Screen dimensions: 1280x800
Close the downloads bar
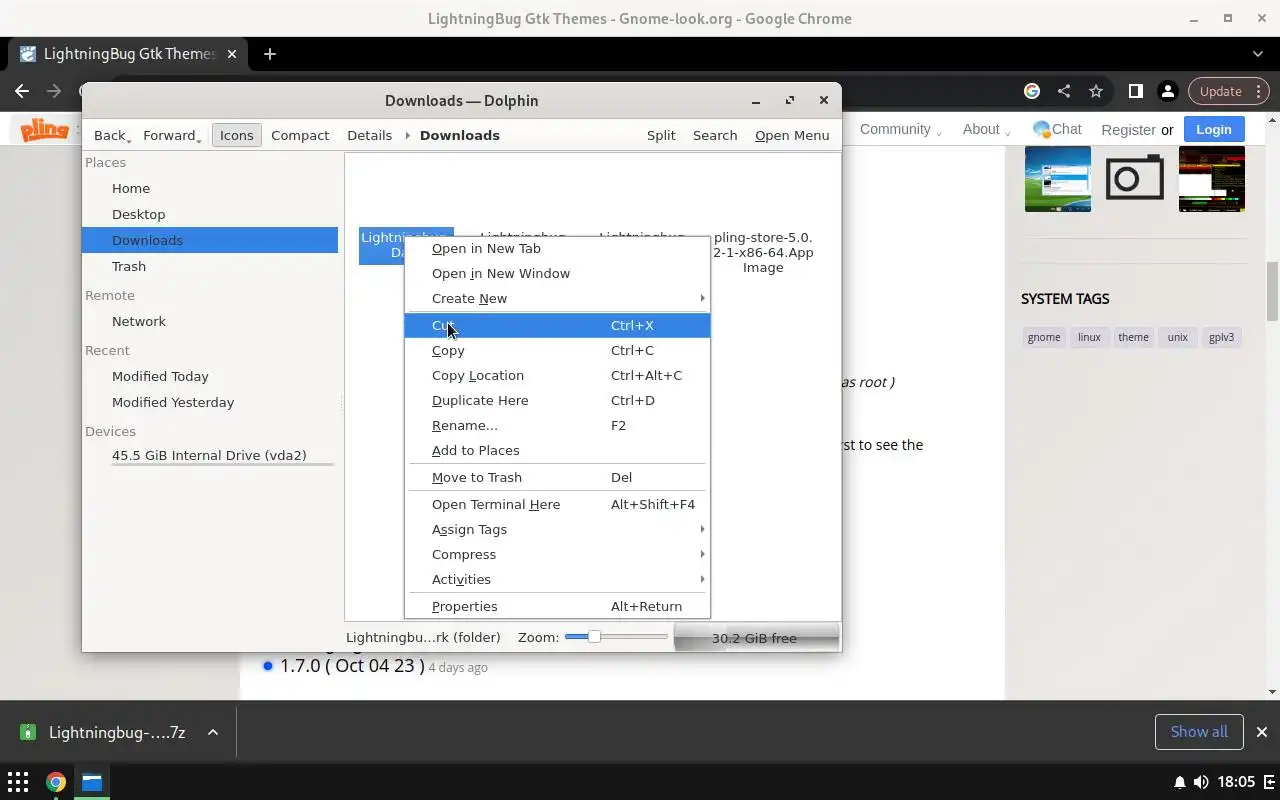point(1262,732)
